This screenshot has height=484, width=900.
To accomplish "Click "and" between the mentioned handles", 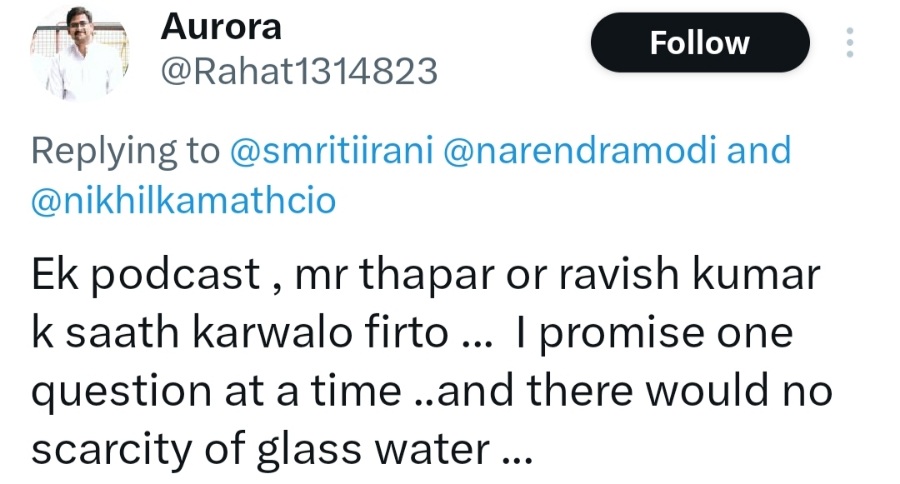I will pos(758,151).
